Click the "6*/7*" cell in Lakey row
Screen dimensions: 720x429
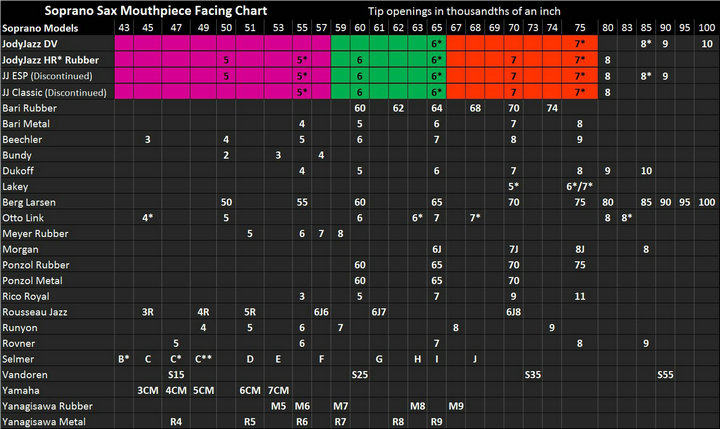[579, 187]
